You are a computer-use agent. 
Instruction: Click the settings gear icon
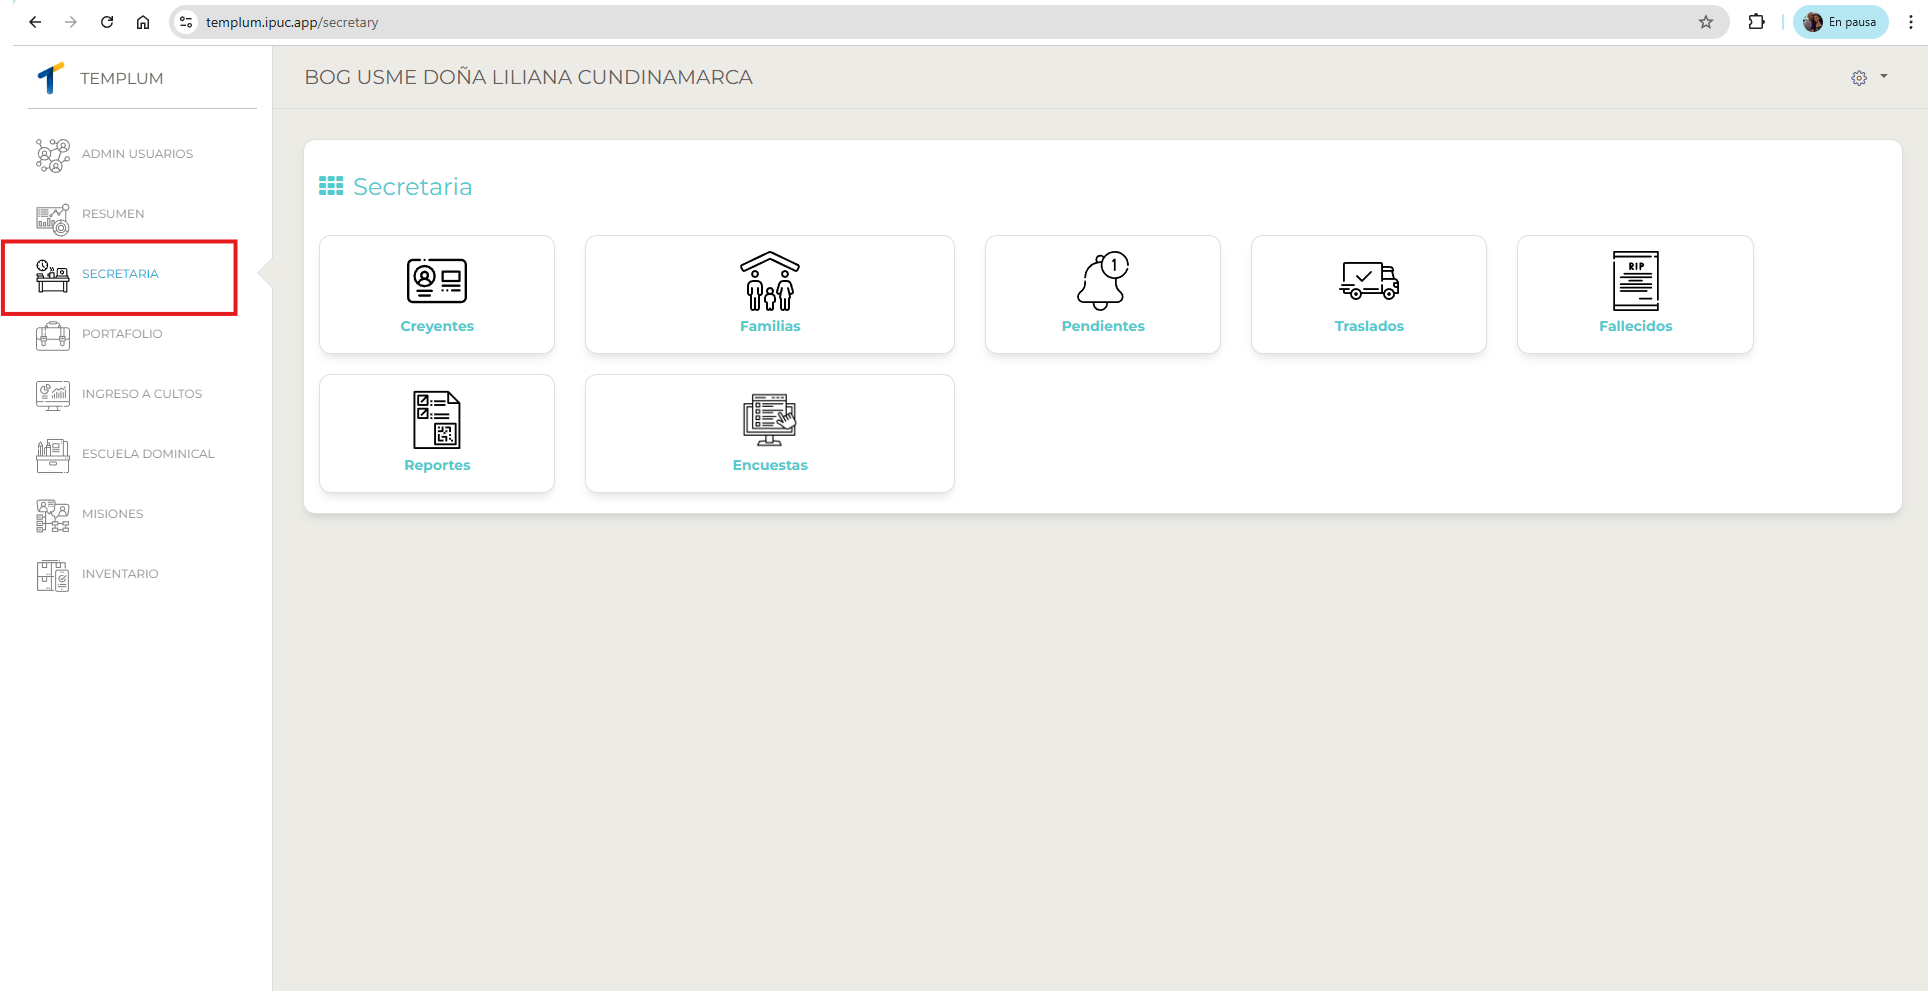click(1858, 78)
